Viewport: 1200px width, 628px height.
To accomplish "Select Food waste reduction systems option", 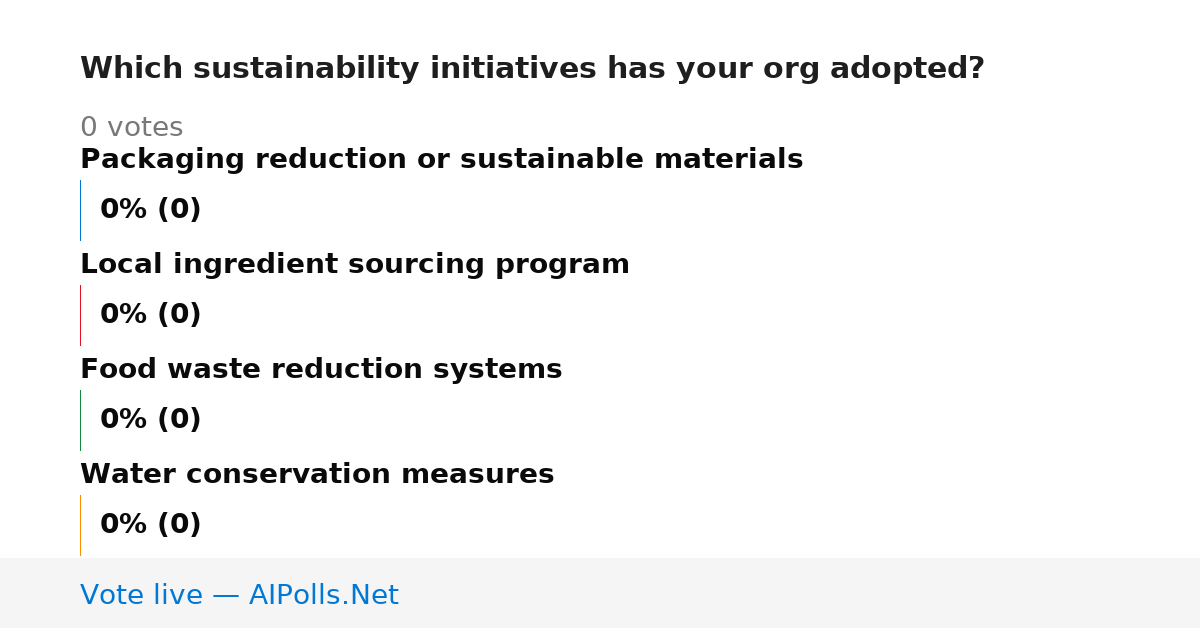I will click(x=321, y=370).
